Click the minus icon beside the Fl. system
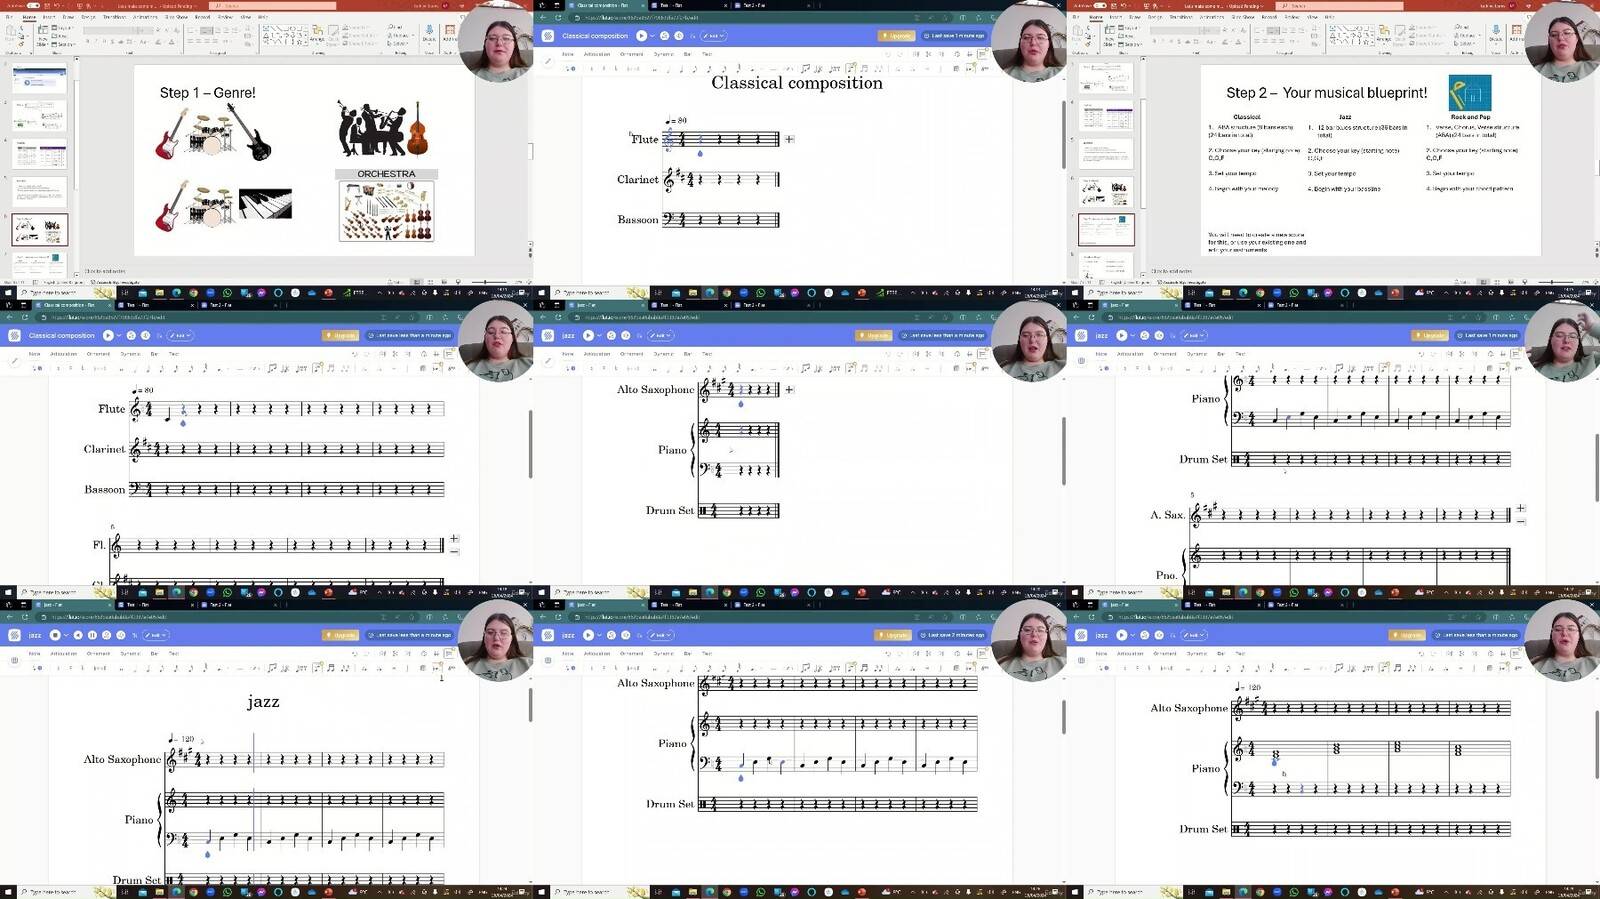This screenshot has height=899, width=1600. point(454,551)
